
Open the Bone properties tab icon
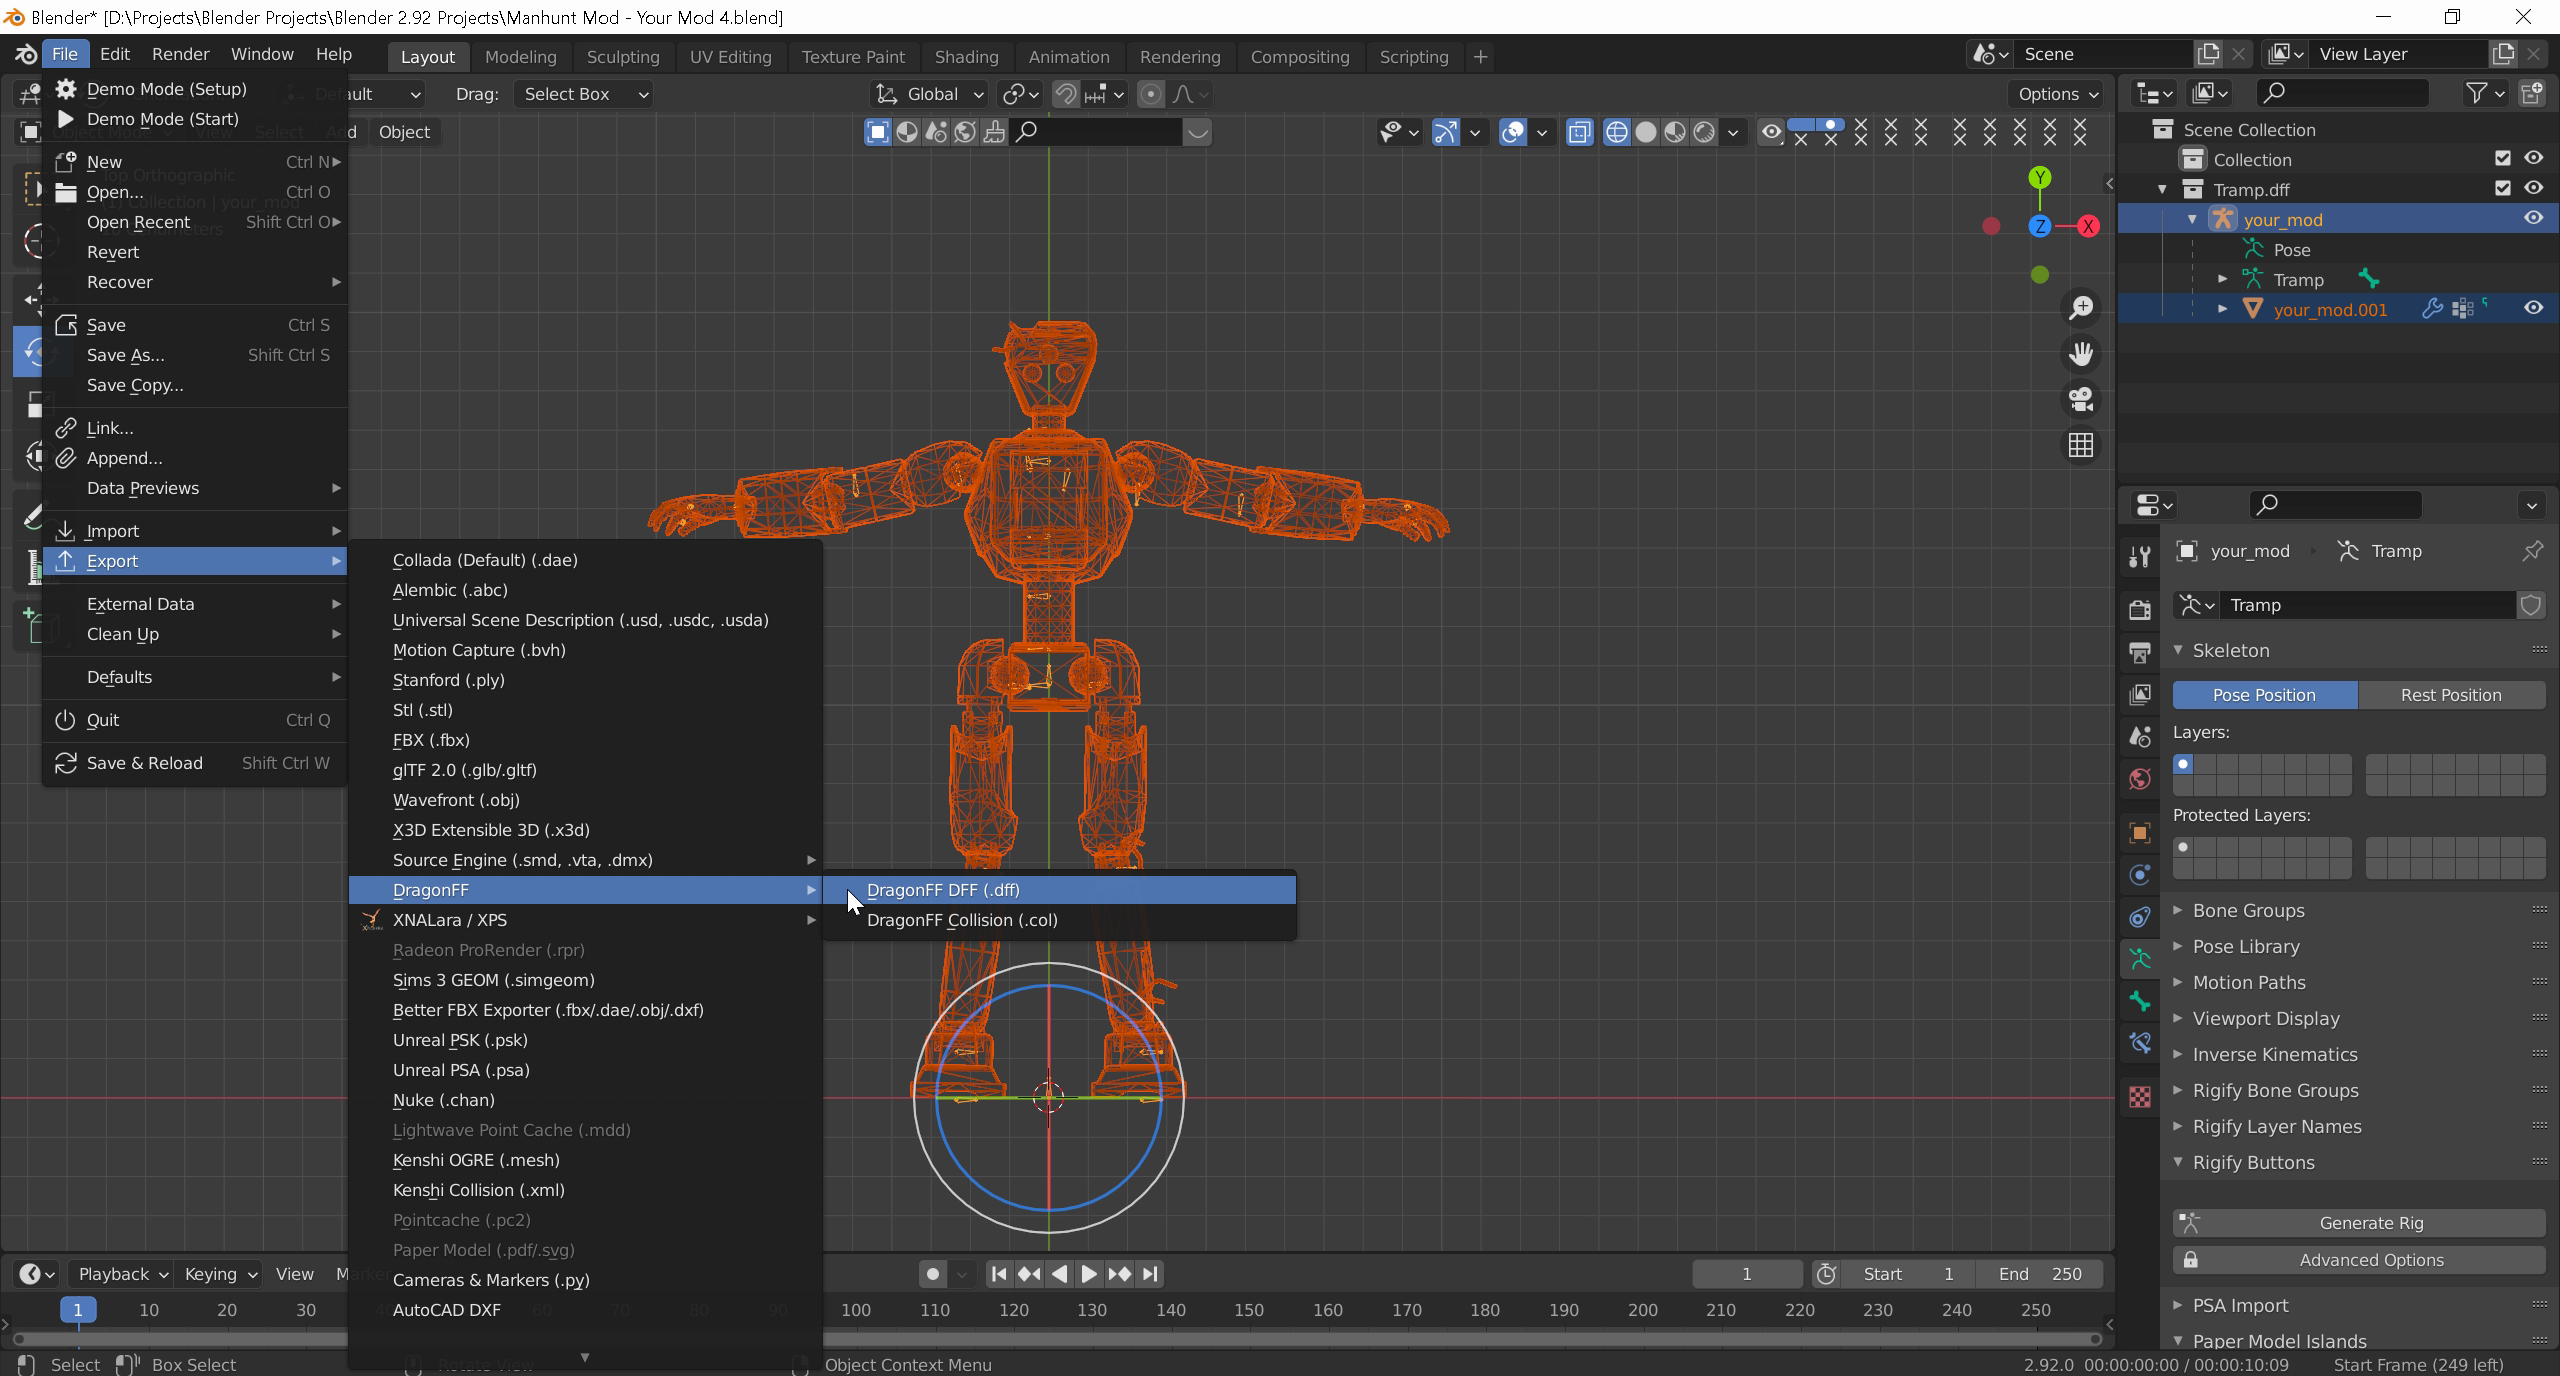pos(2140,1001)
